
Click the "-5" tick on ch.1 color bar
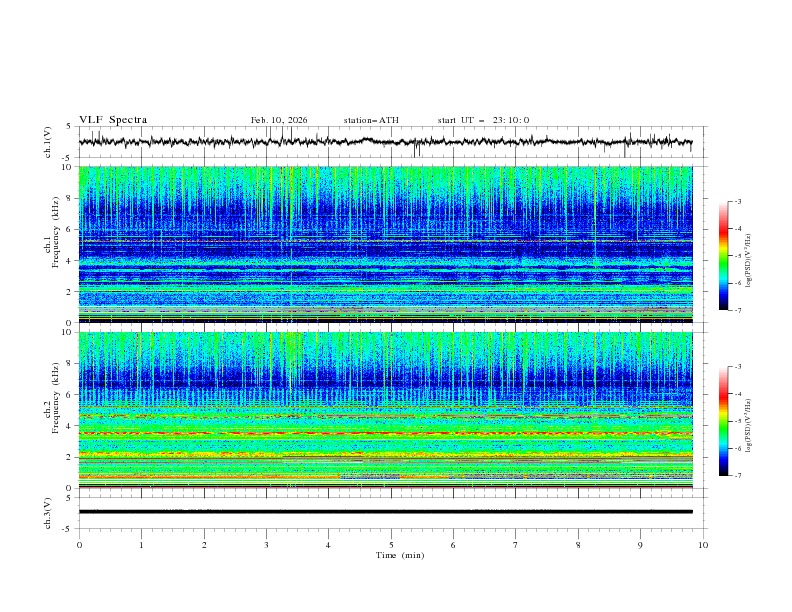click(x=738, y=256)
